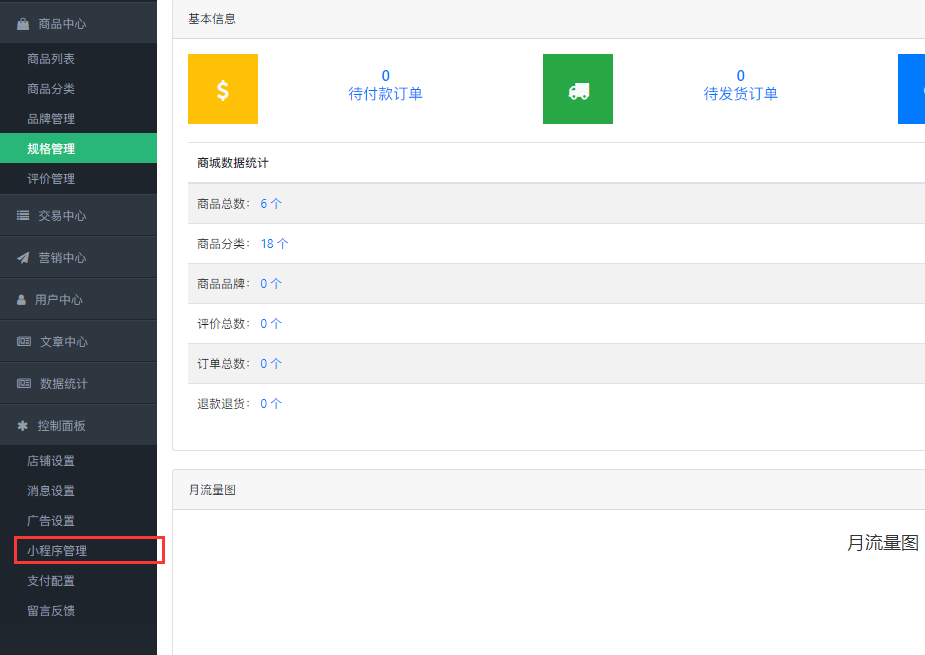The width and height of the screenshot is (925, 655).
Task: Click the 待付款订单 link
Action: tap(386, 94)
